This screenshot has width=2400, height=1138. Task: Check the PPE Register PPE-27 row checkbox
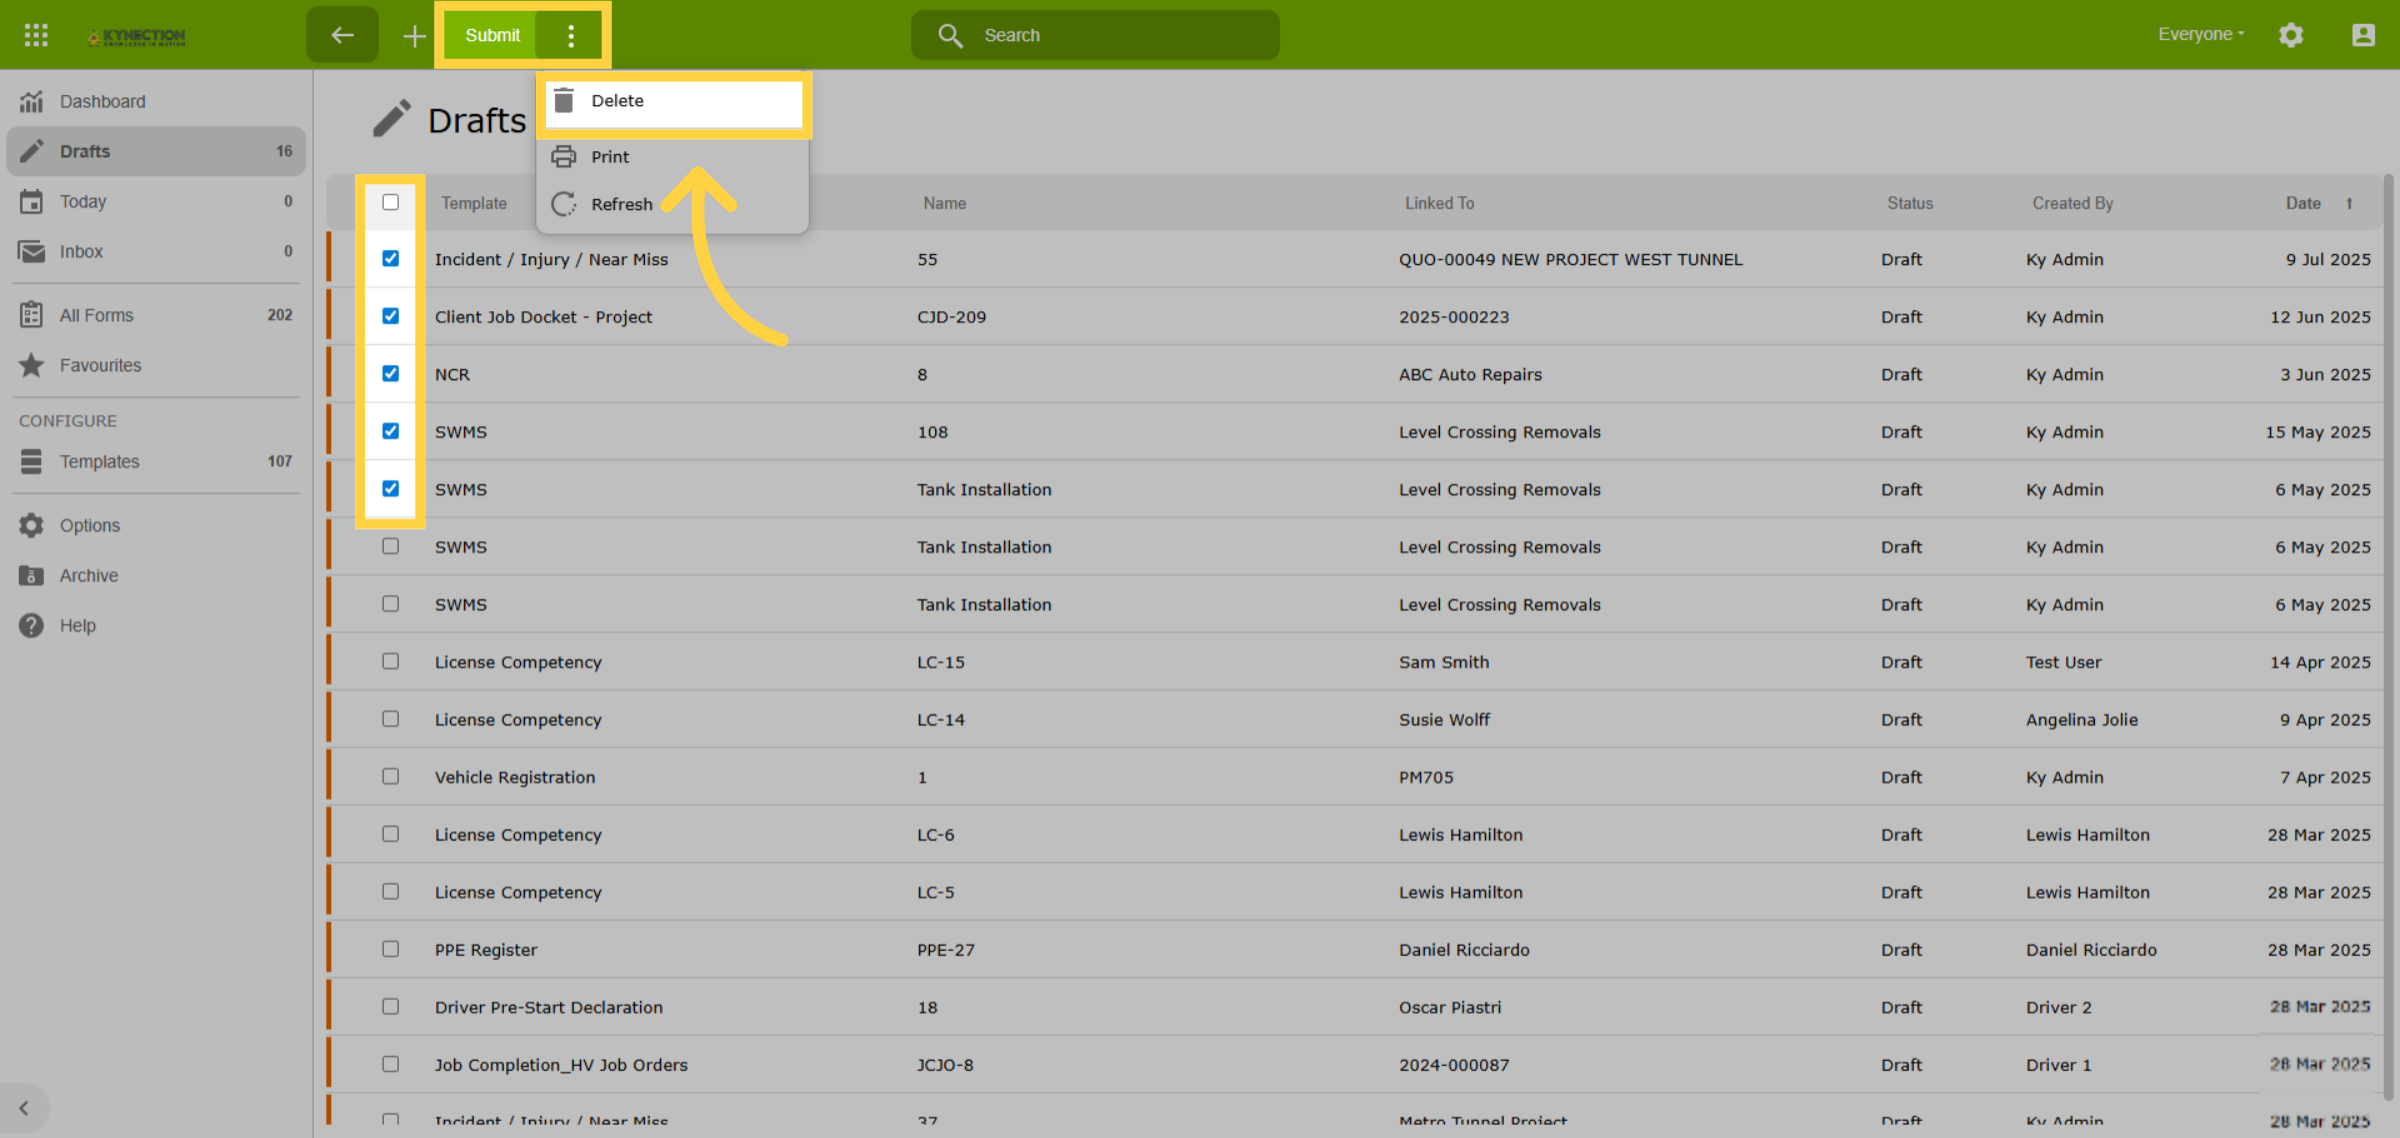[x=391, y=949]
